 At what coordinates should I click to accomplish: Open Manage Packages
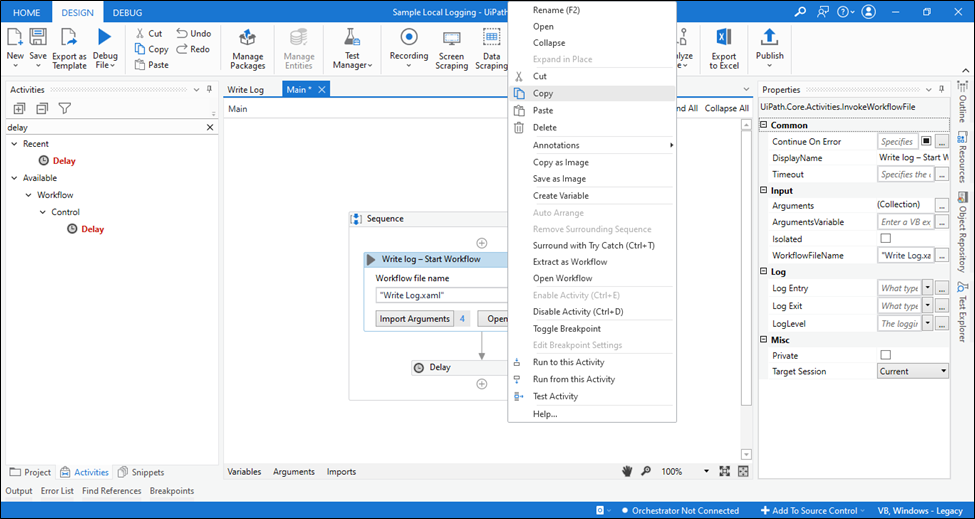pyautogui.click(x=248, y=49)
